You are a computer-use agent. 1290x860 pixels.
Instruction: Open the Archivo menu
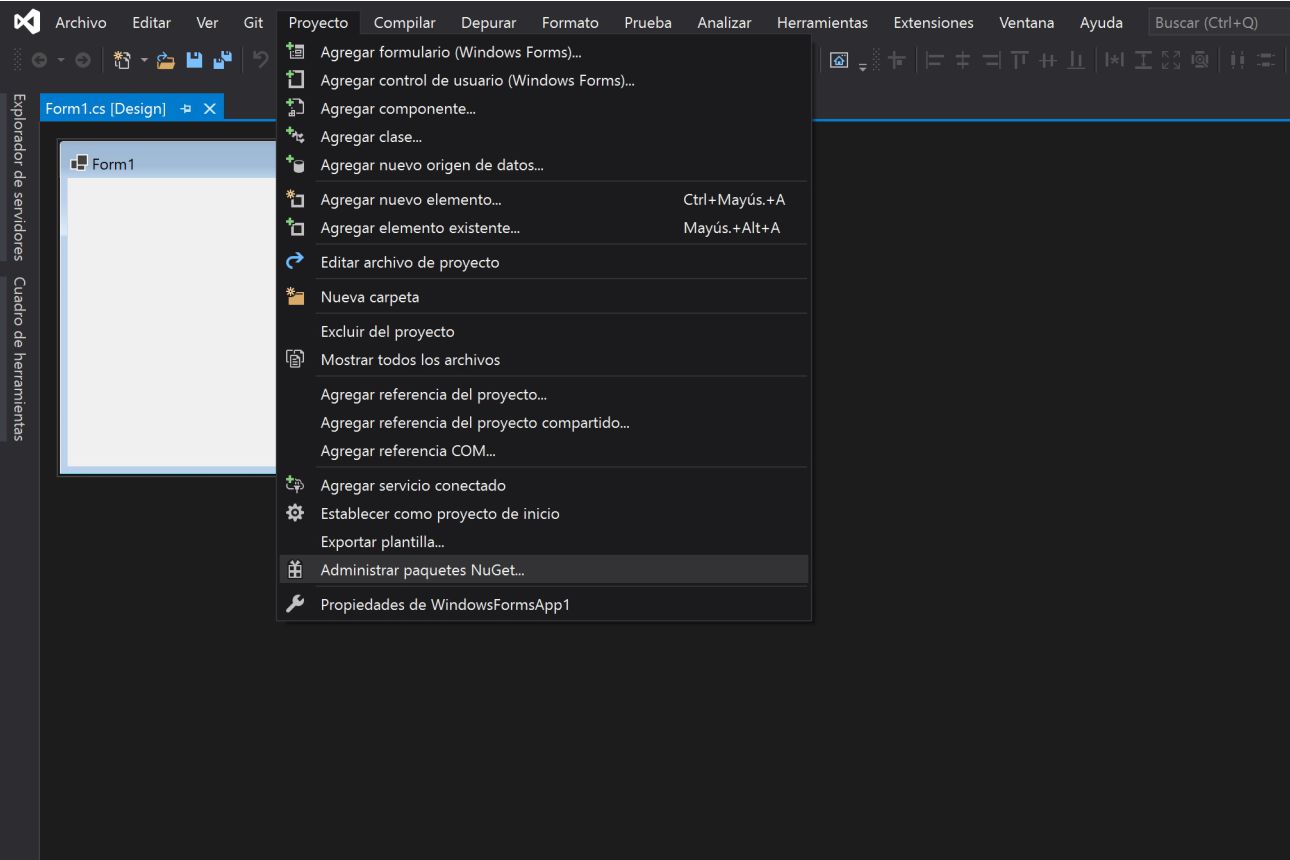coord(81,23)
